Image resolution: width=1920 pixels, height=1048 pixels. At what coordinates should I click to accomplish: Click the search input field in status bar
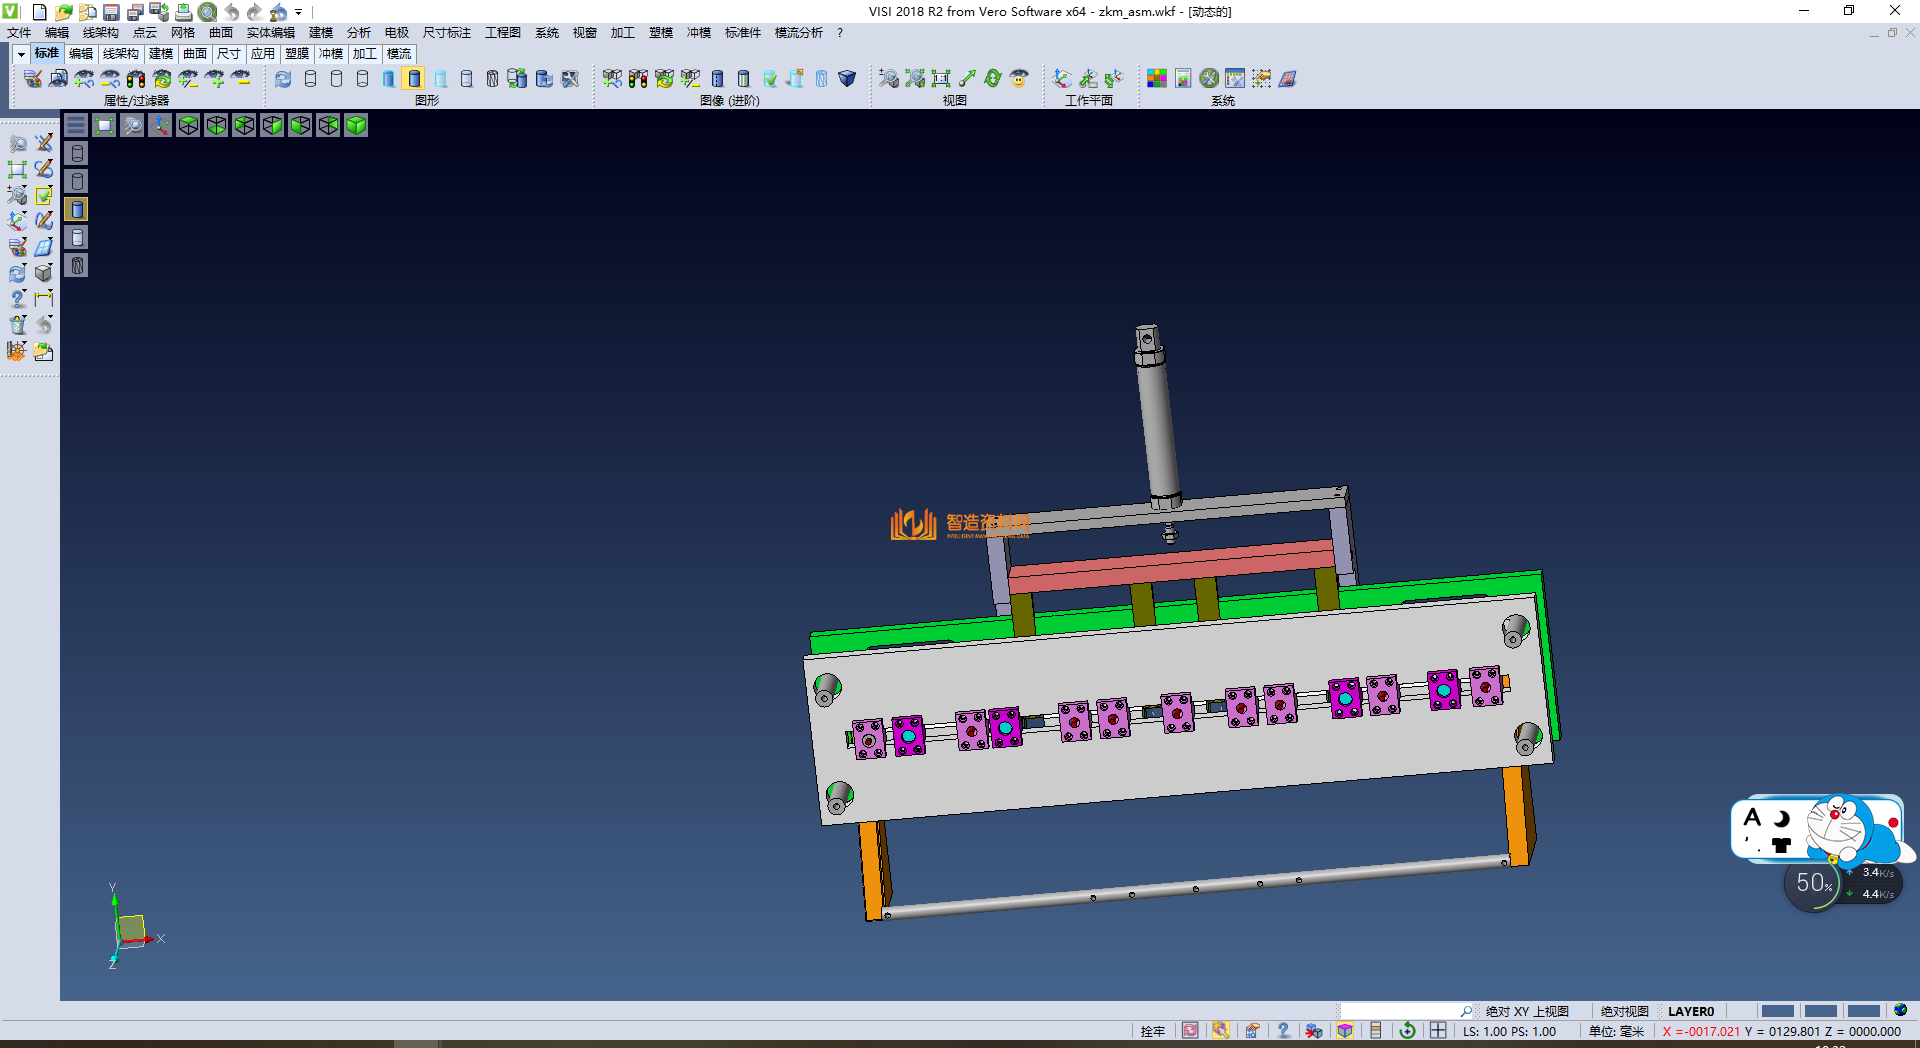tap(1398, 1011)
